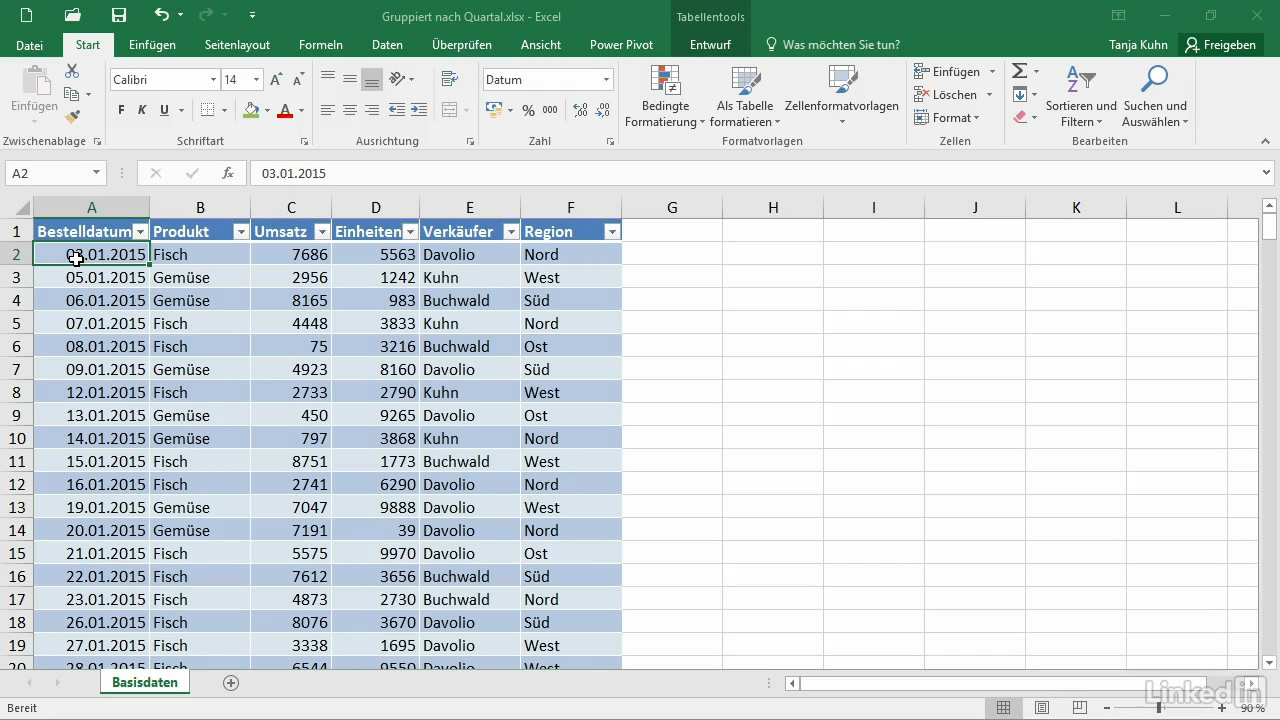Copy format with the Format Painter brush

(x=72, y=115)
